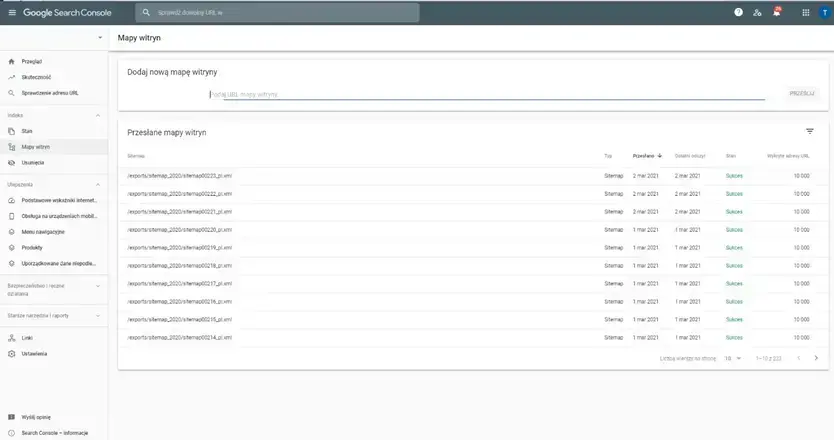Open the Help question mark icon

(x=738, y=13)
